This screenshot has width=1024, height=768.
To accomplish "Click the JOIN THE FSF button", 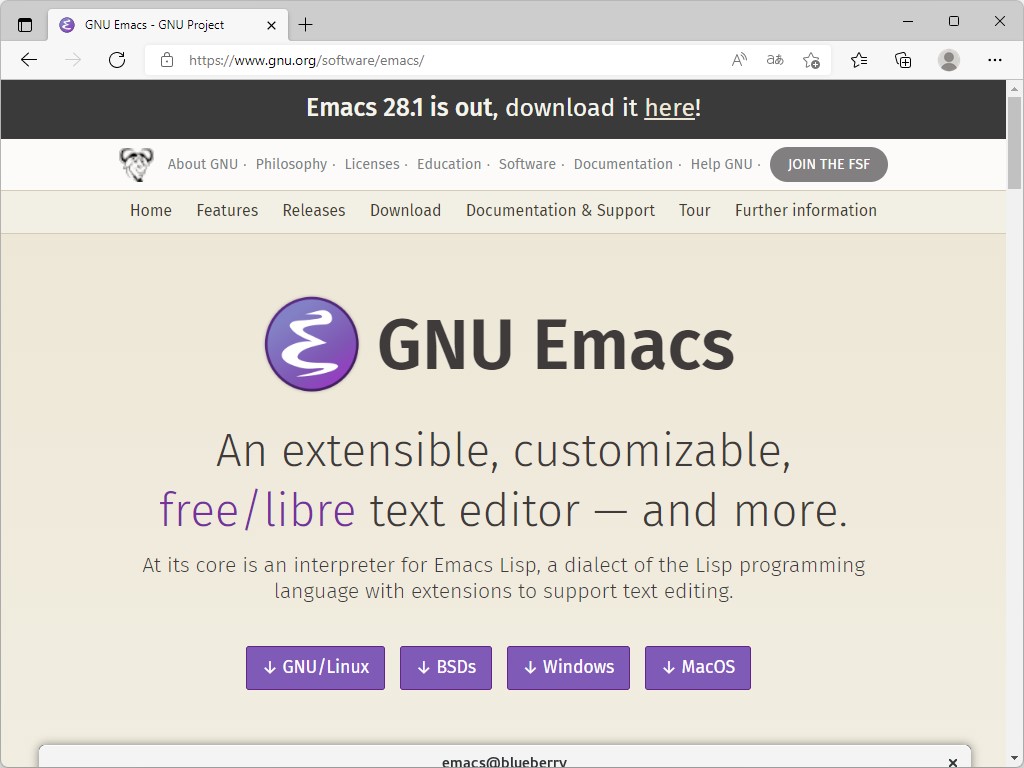I will (828, 163).
